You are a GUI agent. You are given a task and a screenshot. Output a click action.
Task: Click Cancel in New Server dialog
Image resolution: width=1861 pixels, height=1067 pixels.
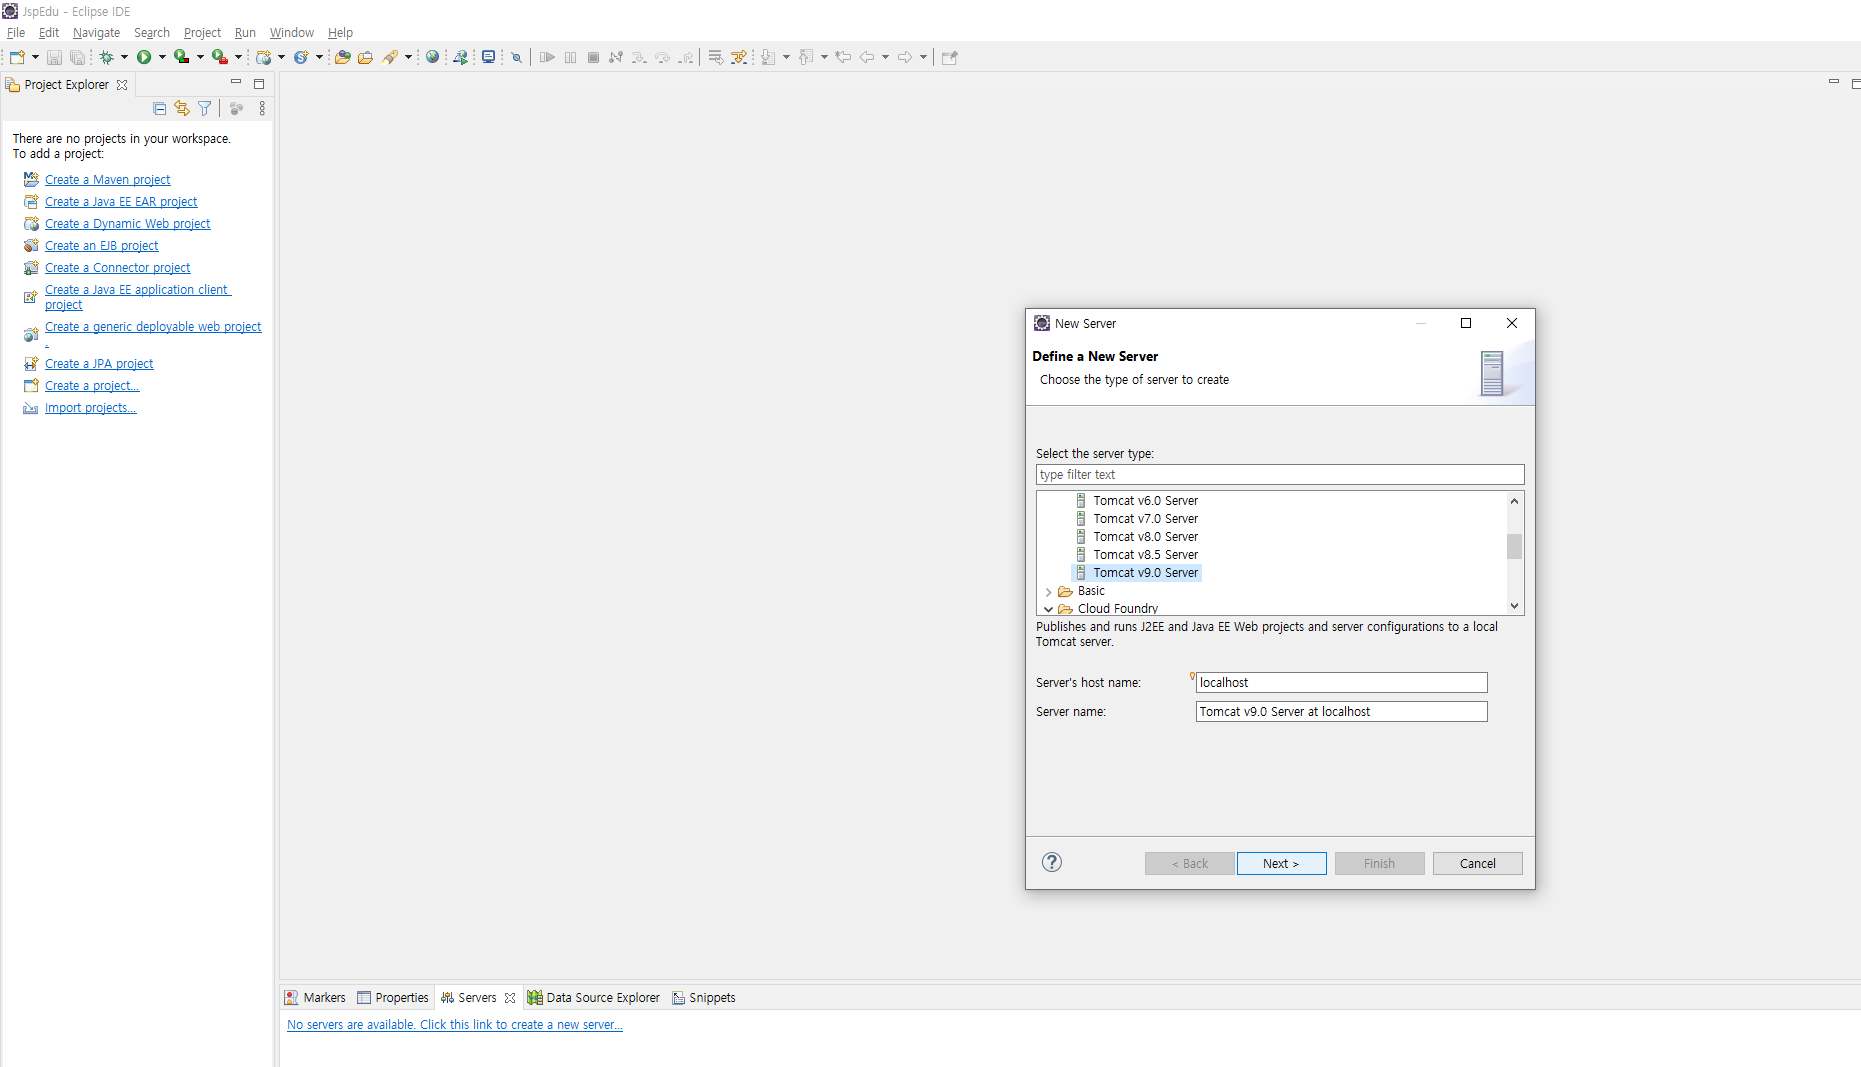click(x=1477, y=864)
